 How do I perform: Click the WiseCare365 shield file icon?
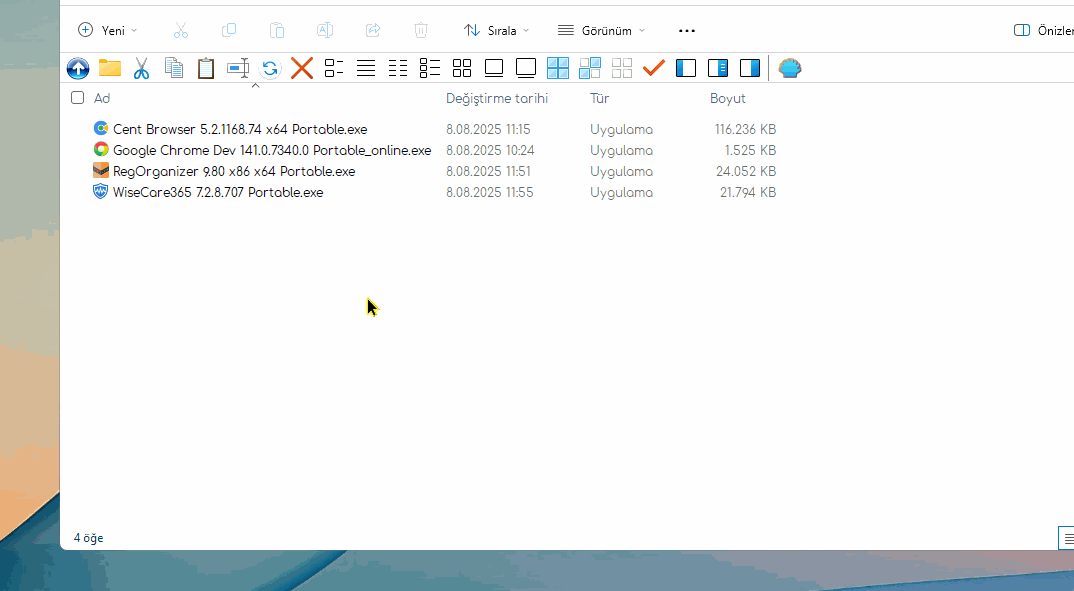pyautogui.click(x=101, y=192)
